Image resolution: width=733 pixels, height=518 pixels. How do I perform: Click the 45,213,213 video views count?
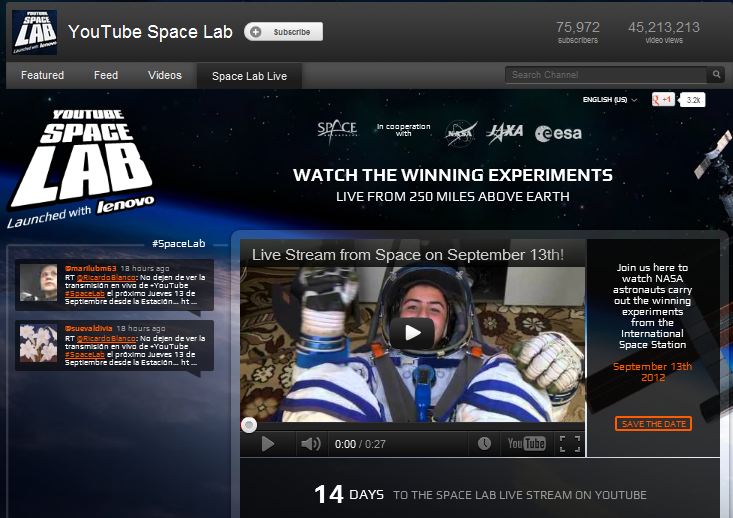[664, 32]
